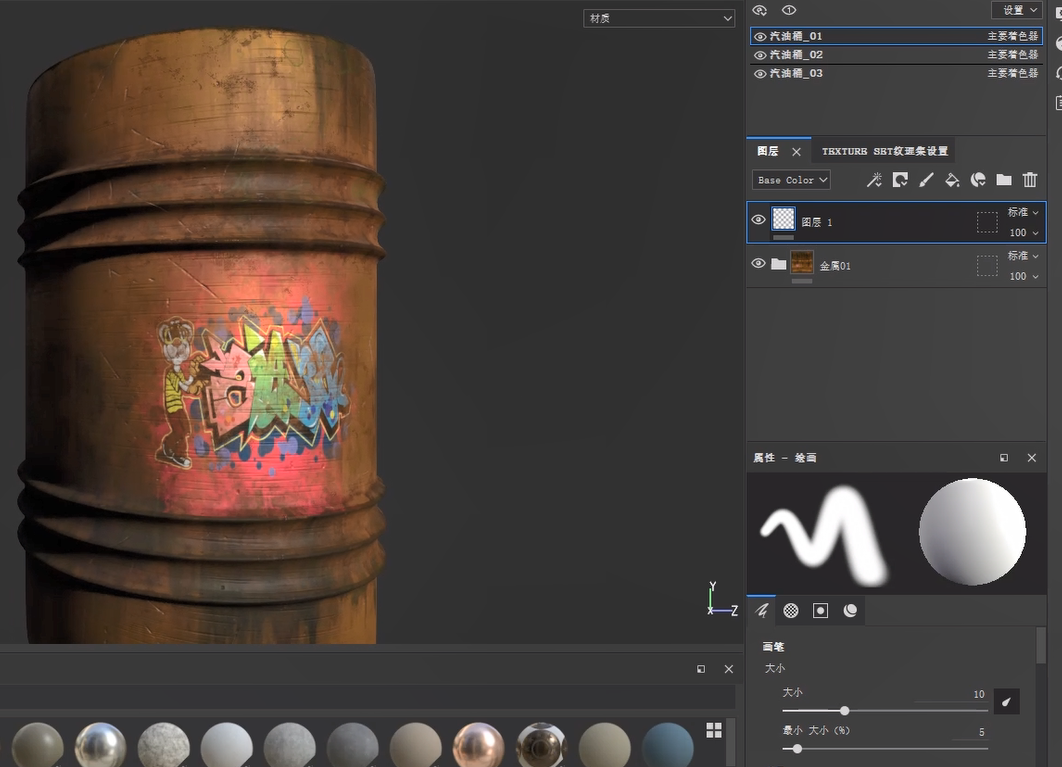
Task: Delete the selected layer with the trash icon
Action: coord(1030,180)
